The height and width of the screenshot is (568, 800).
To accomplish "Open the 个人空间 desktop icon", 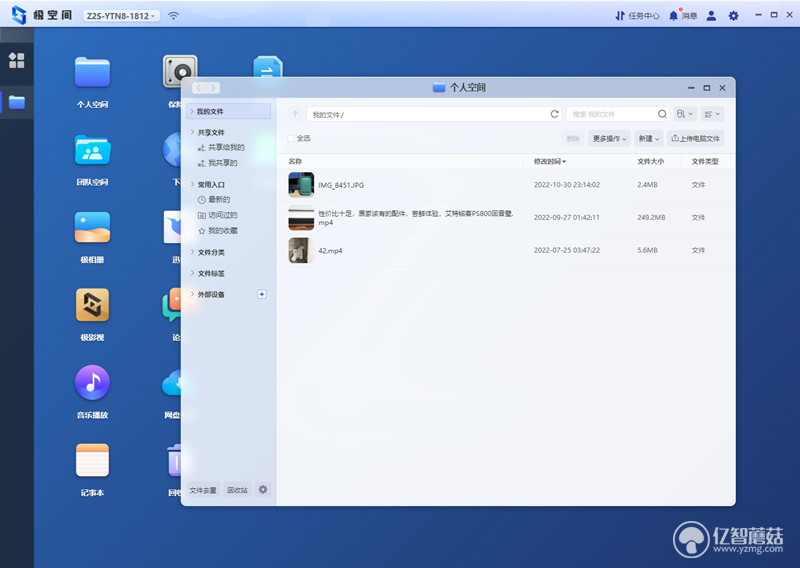I will 92,72.
